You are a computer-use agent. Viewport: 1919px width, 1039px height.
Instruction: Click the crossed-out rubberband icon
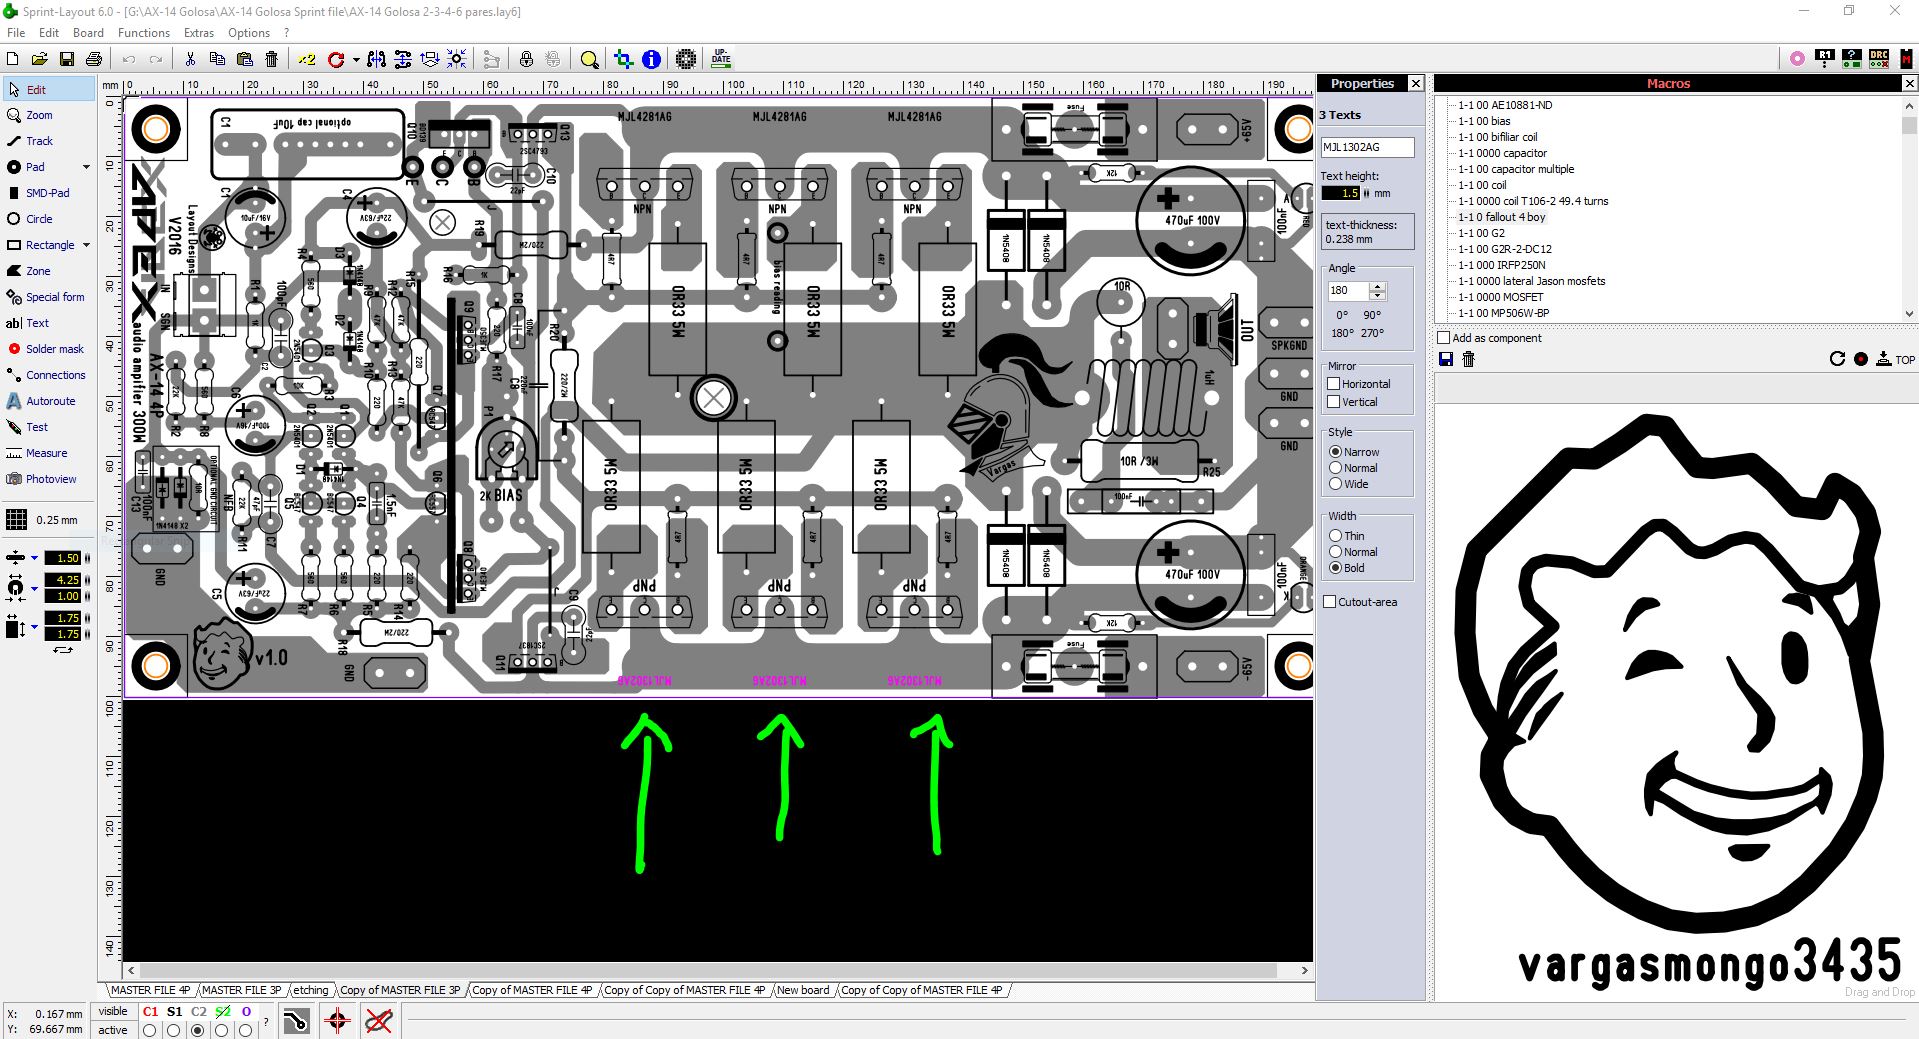pos(378,1021)
